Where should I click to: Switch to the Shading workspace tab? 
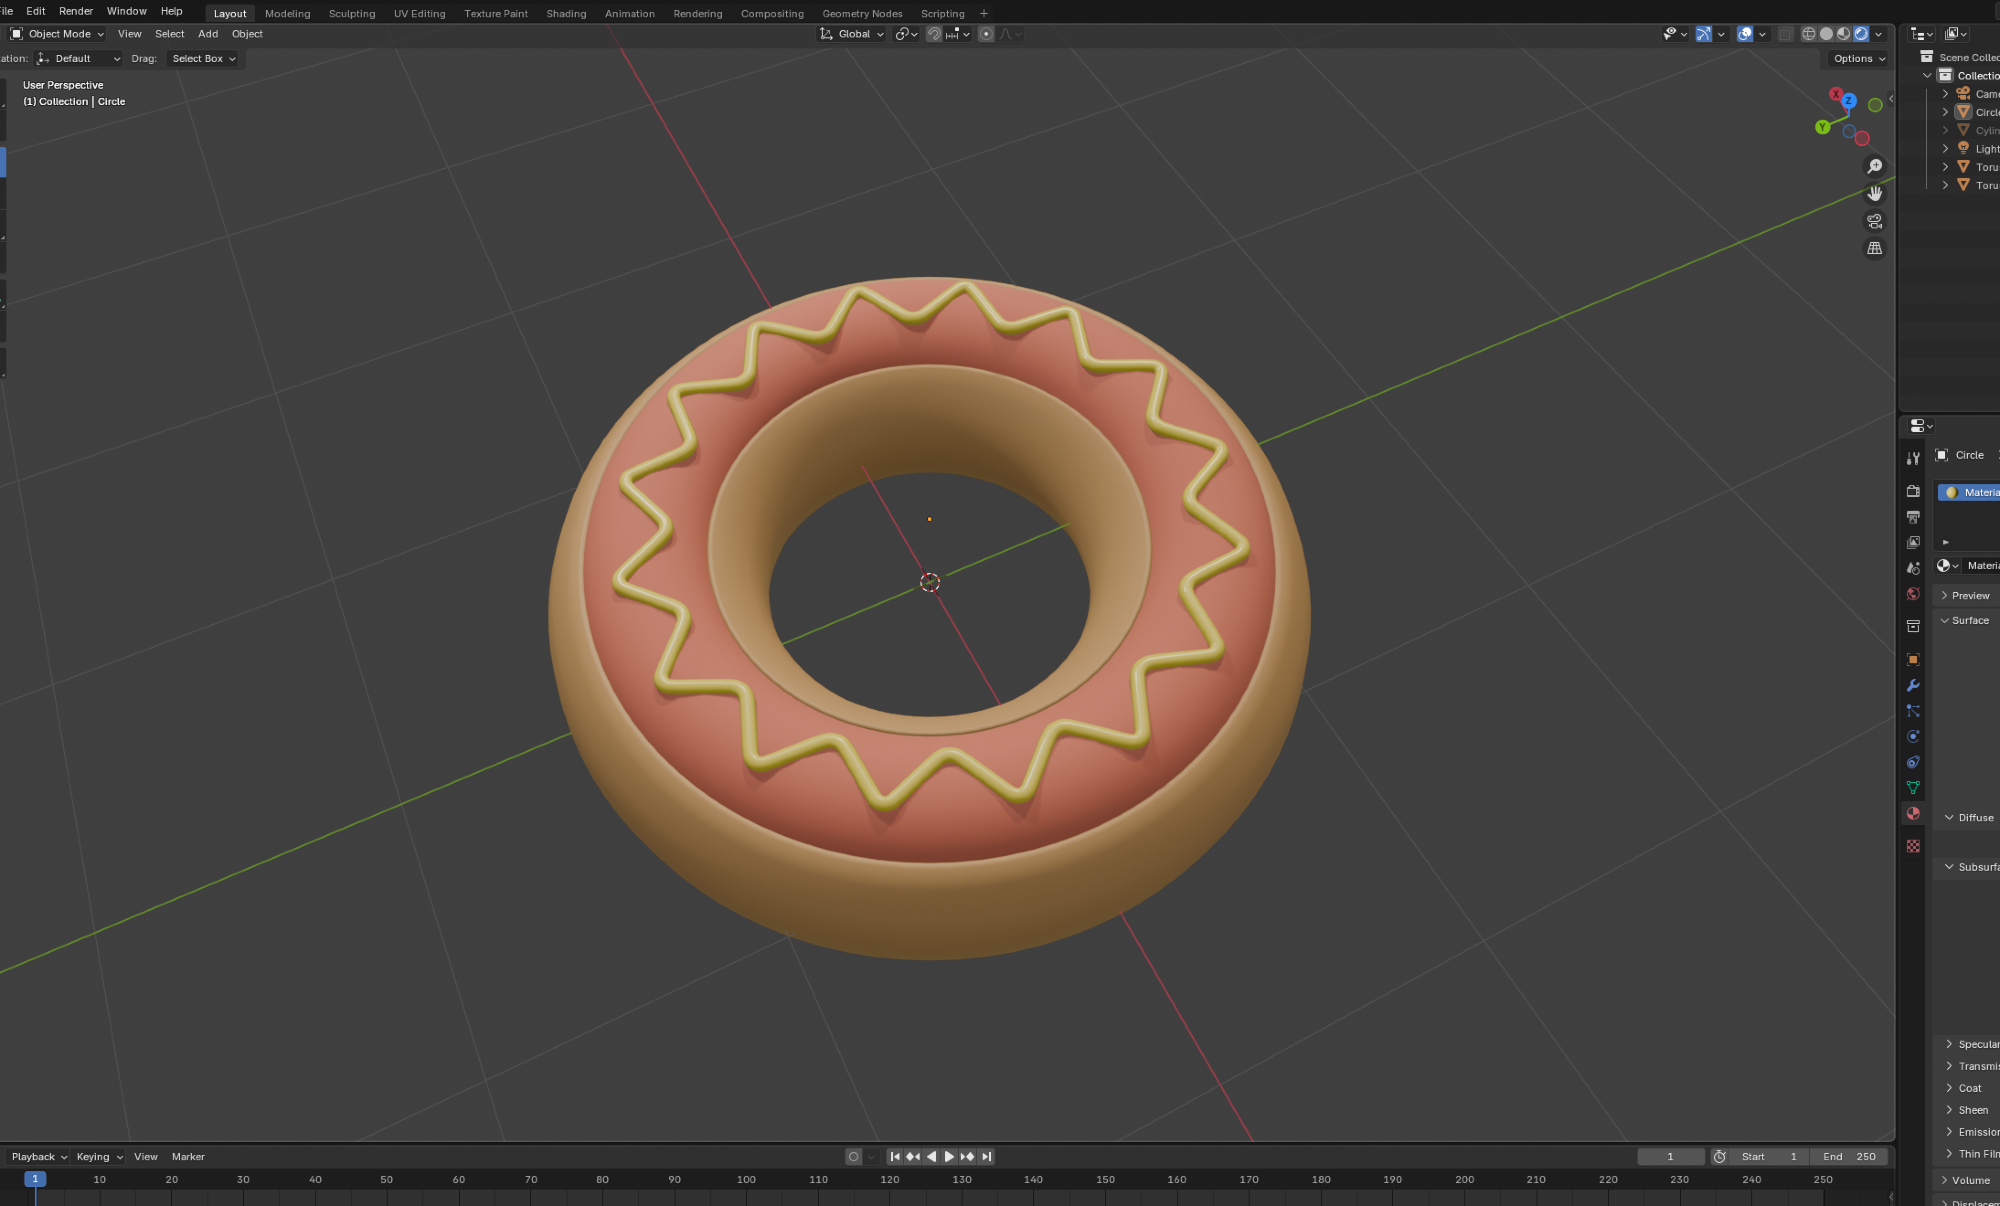[566, 14]
